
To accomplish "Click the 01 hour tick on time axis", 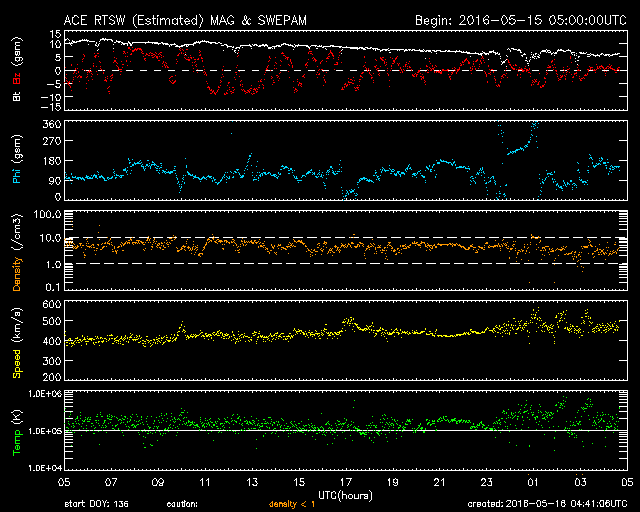I will click(532, 482).
